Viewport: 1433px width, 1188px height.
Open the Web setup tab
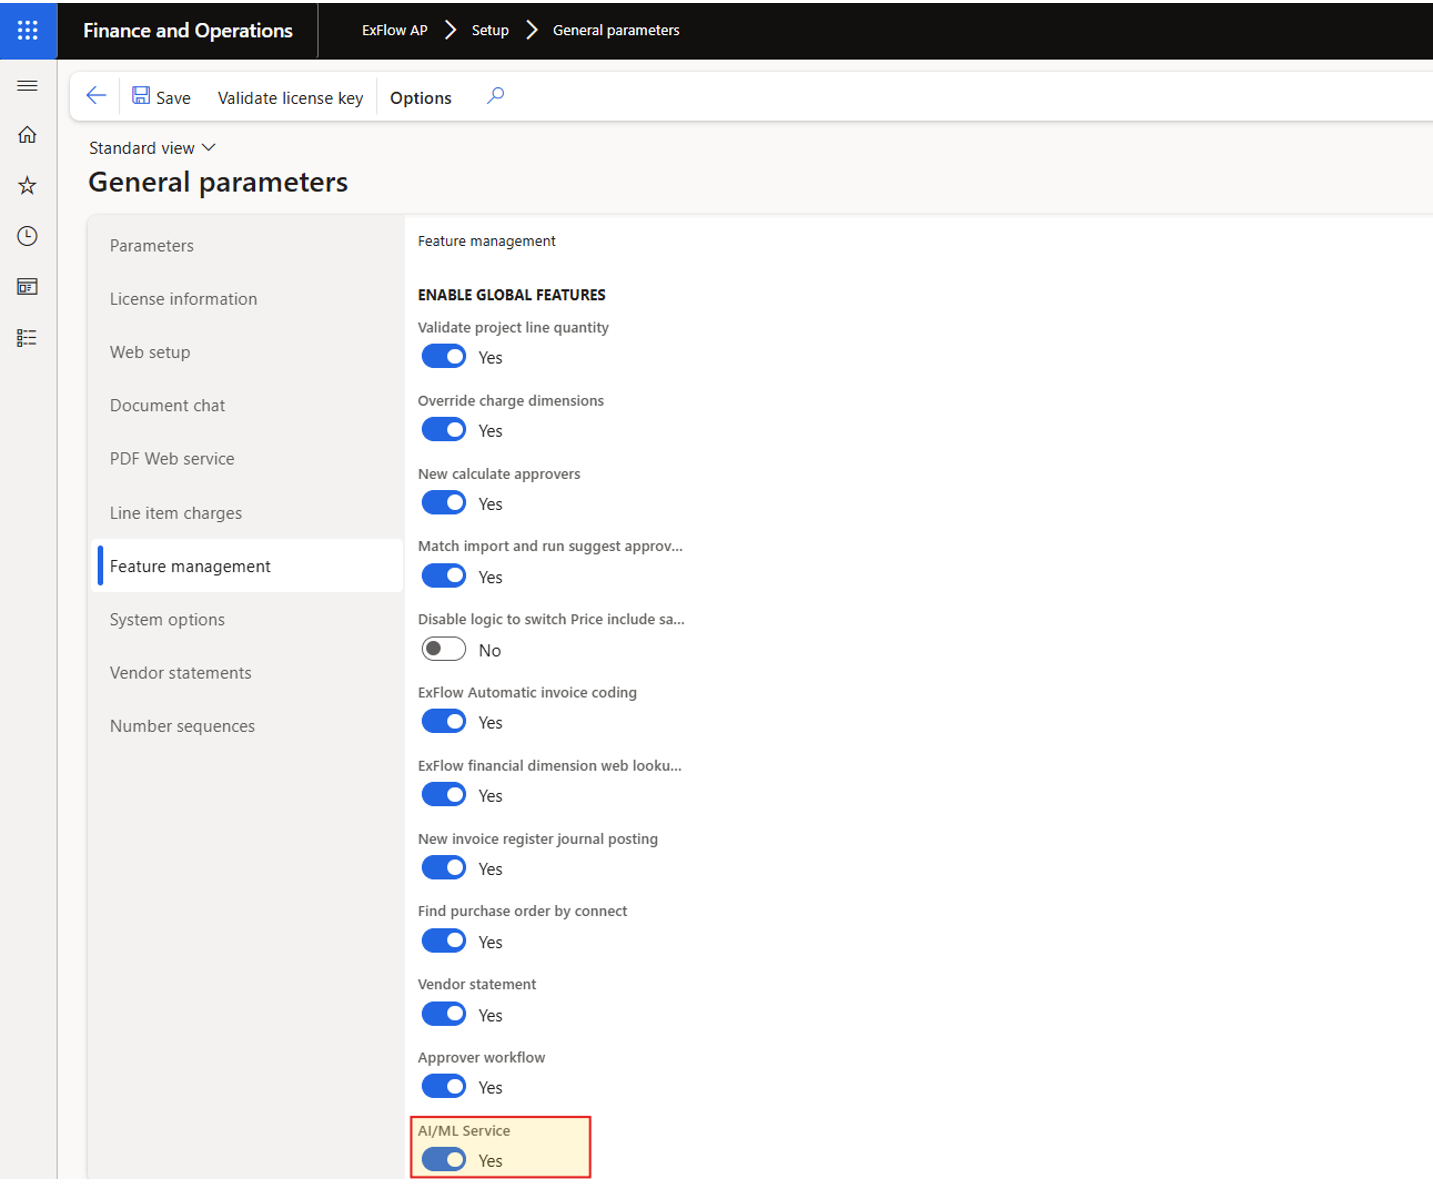pos(246,352)
